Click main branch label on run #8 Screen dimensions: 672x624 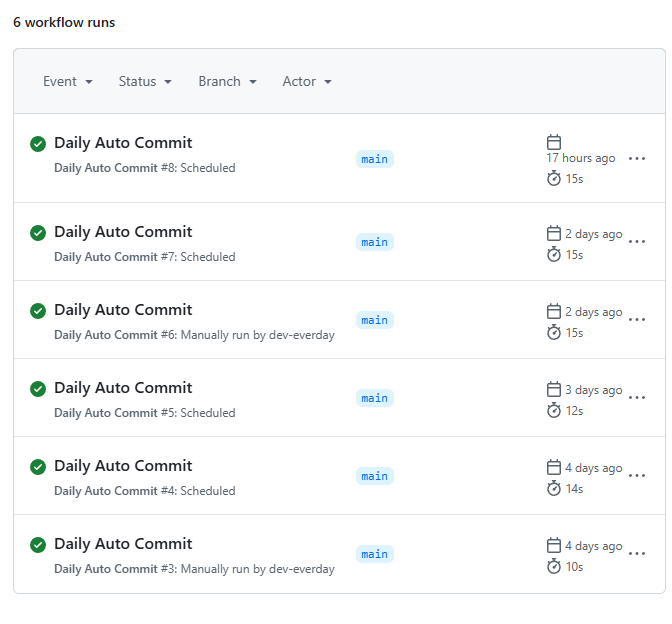point(375,159)
